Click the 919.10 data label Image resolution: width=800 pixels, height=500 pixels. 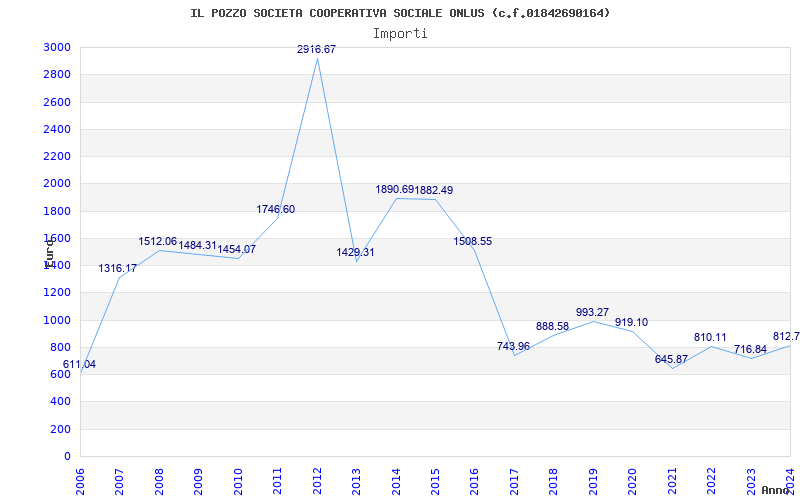[x=631, y=322]
